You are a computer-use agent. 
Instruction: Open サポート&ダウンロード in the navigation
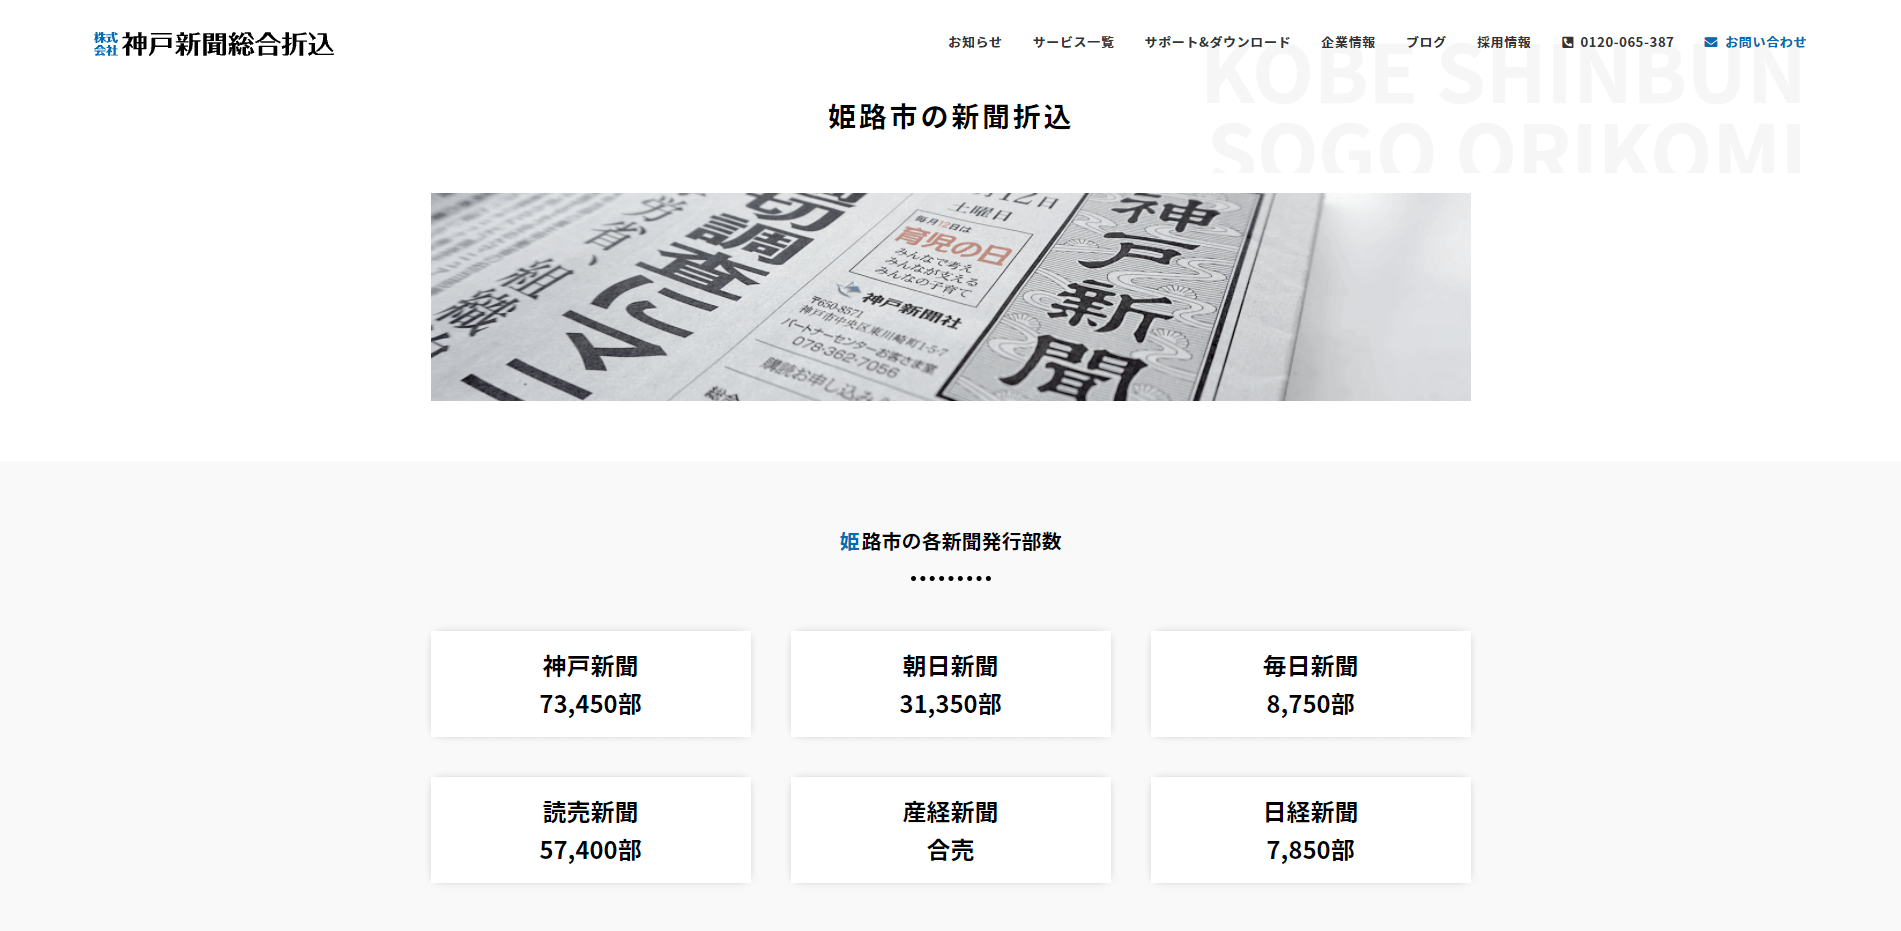click(1217, 42)
